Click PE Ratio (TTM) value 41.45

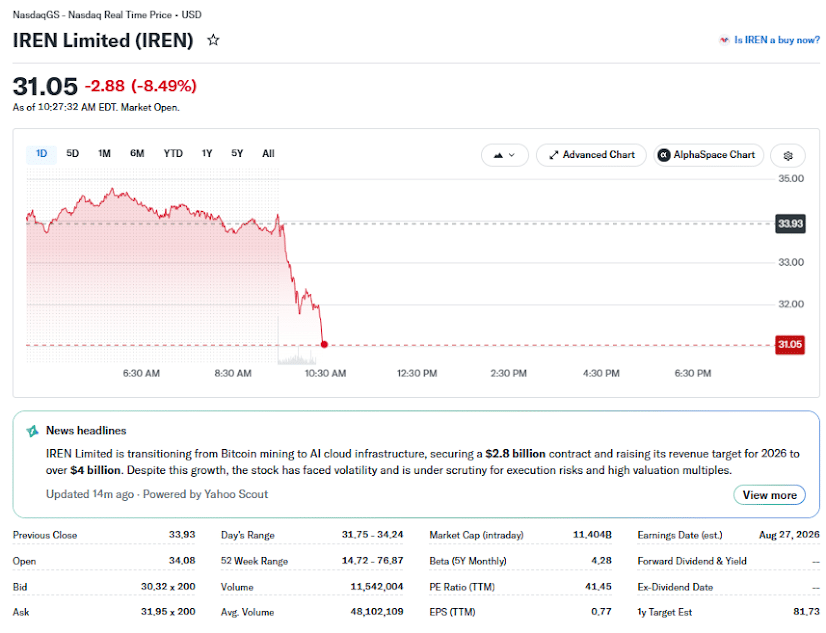(x=598, y=587)
